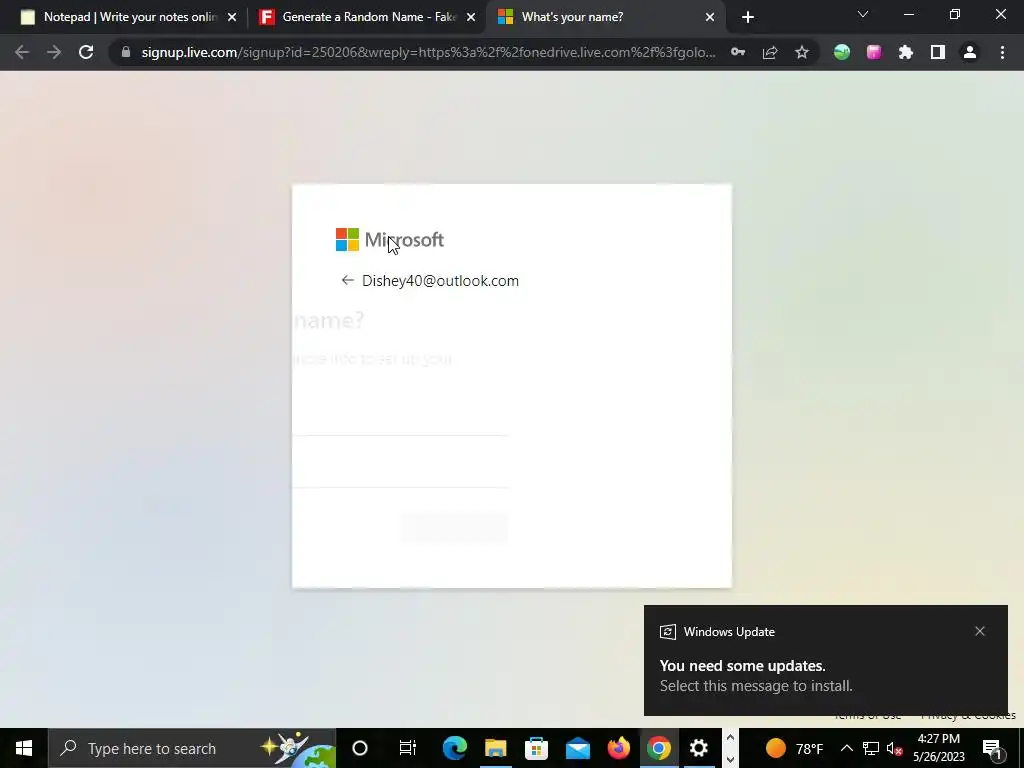Switch to Chrome in the taskbar
This screenshot has height=768, width=1024.
[x=658, y=748]
